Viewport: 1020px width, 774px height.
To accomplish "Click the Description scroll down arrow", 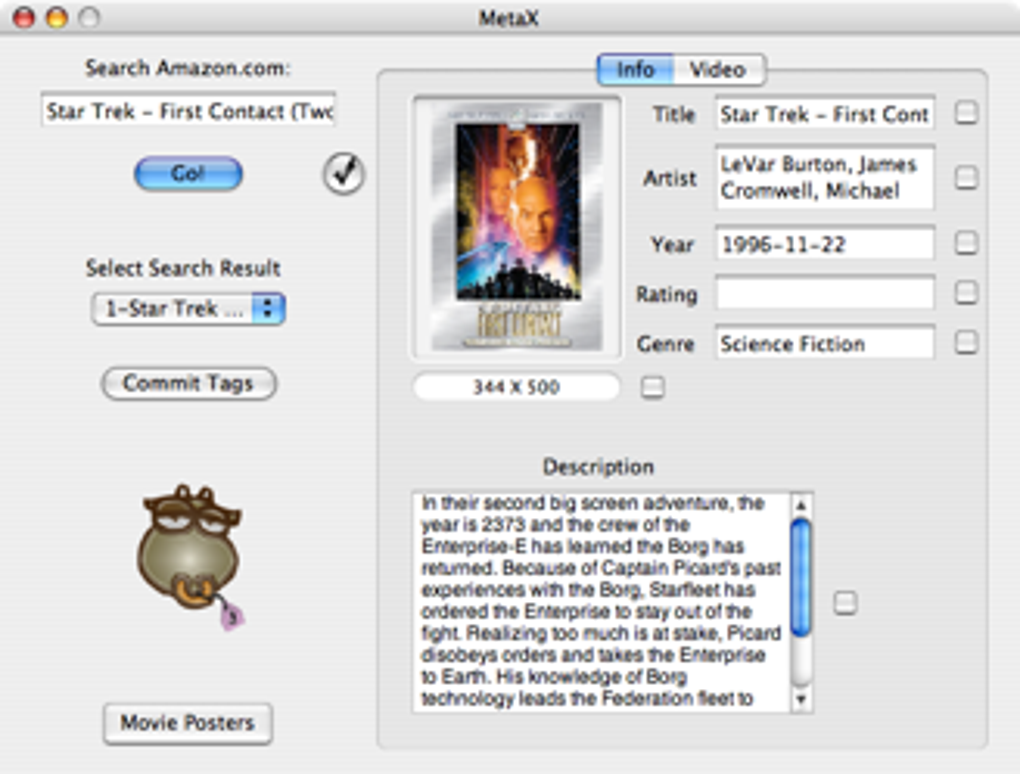I will (x=801, y=699).
